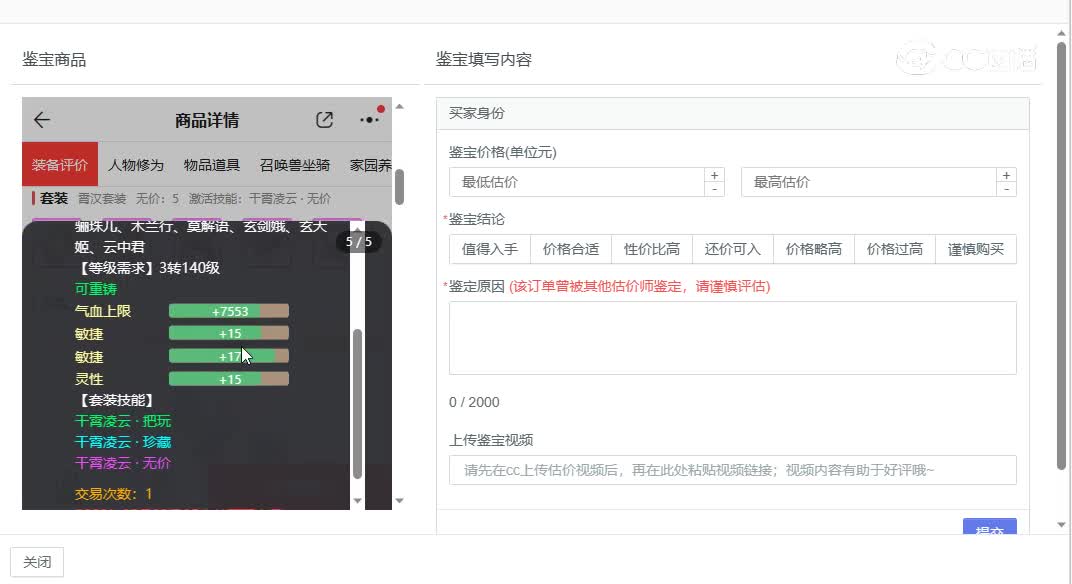Decrease 最低估价 with the minus stepper
The width and height of the screenshot is (1072, 584).
pyautogui.click(x=714, y=189)
